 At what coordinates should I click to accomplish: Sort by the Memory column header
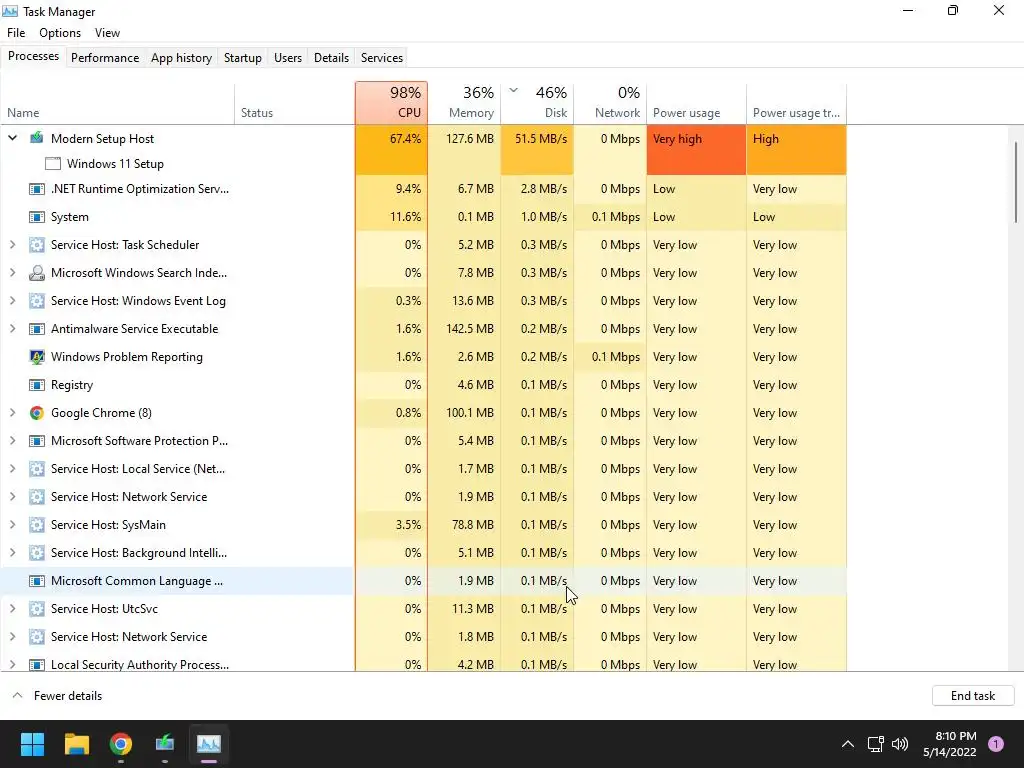464,103
